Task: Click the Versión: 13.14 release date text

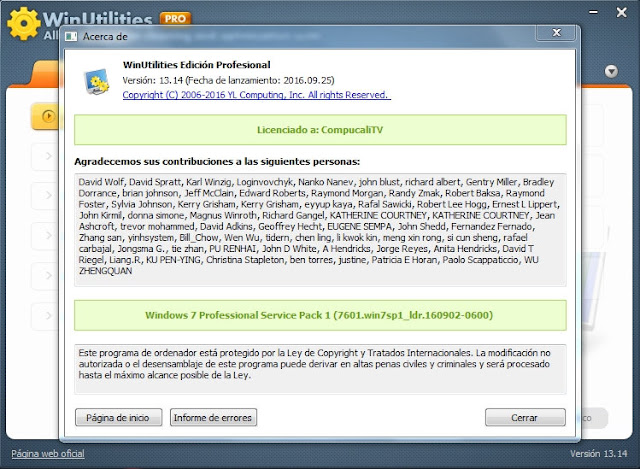Action: pos(228,80)
